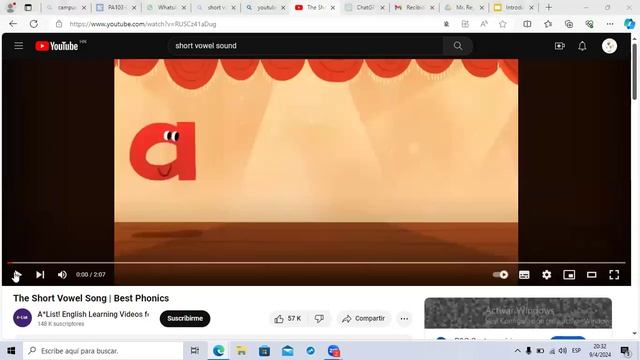Open the player settings gear
The image size is (640, 360).
(547, 275)
